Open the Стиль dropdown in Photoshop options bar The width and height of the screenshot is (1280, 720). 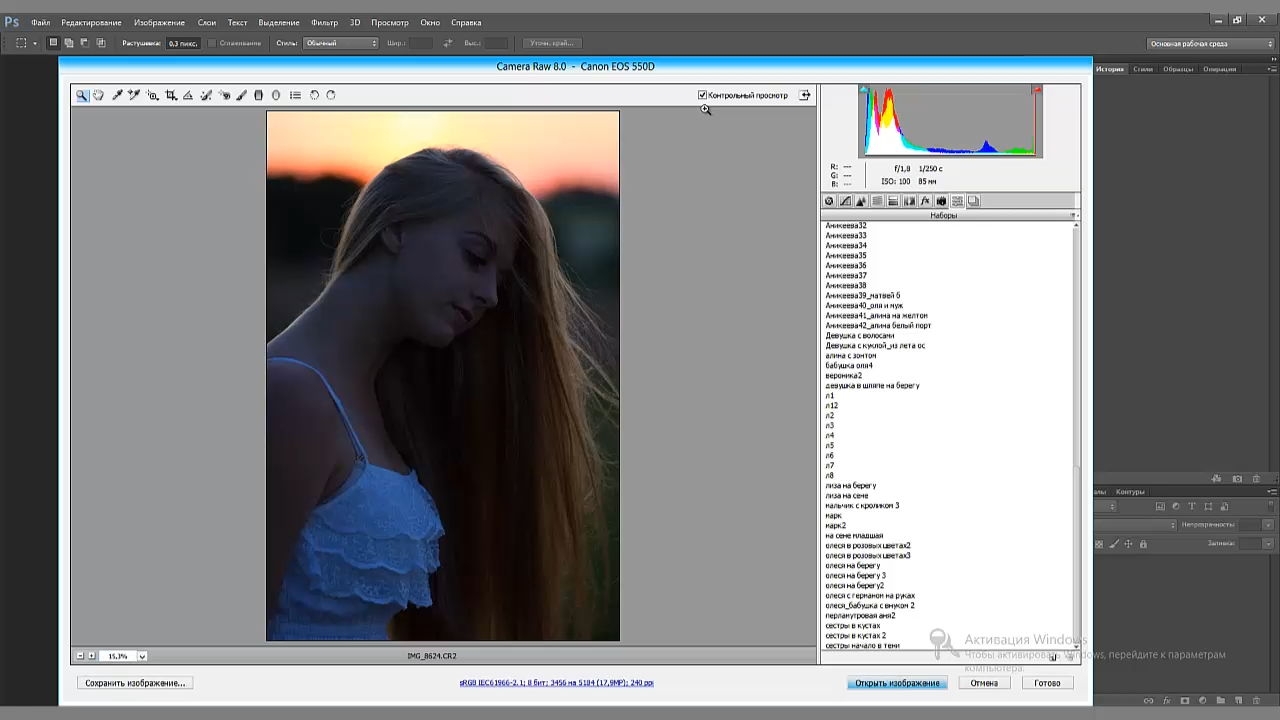[341, 43]
